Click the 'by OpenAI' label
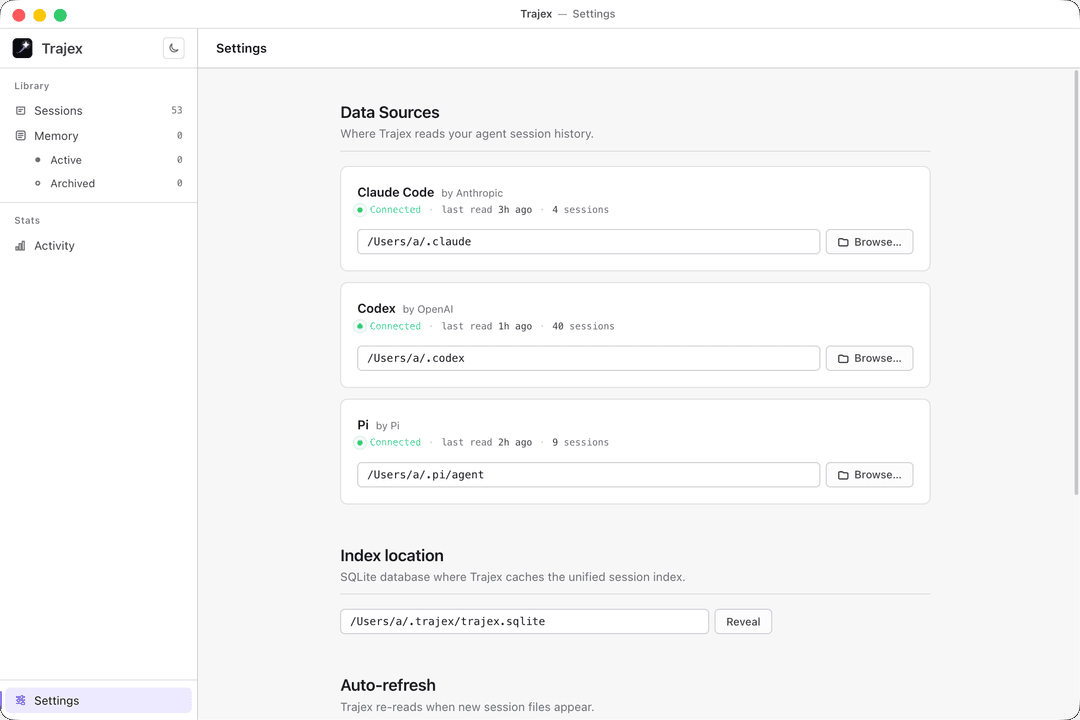1080x720 pixels. click(x=428, y=310)
